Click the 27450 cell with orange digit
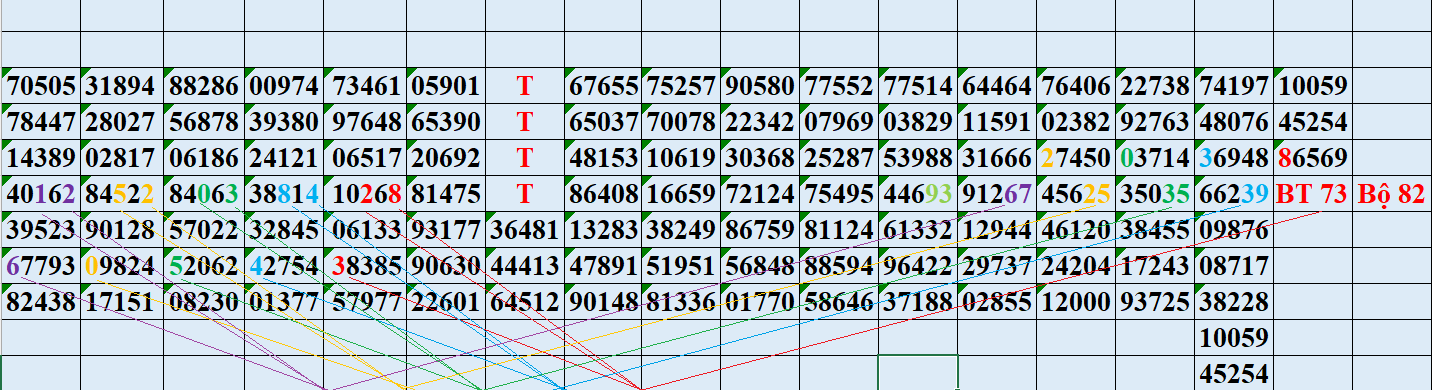Screen dimensions: 1432x390 (x=1076, y=158)
